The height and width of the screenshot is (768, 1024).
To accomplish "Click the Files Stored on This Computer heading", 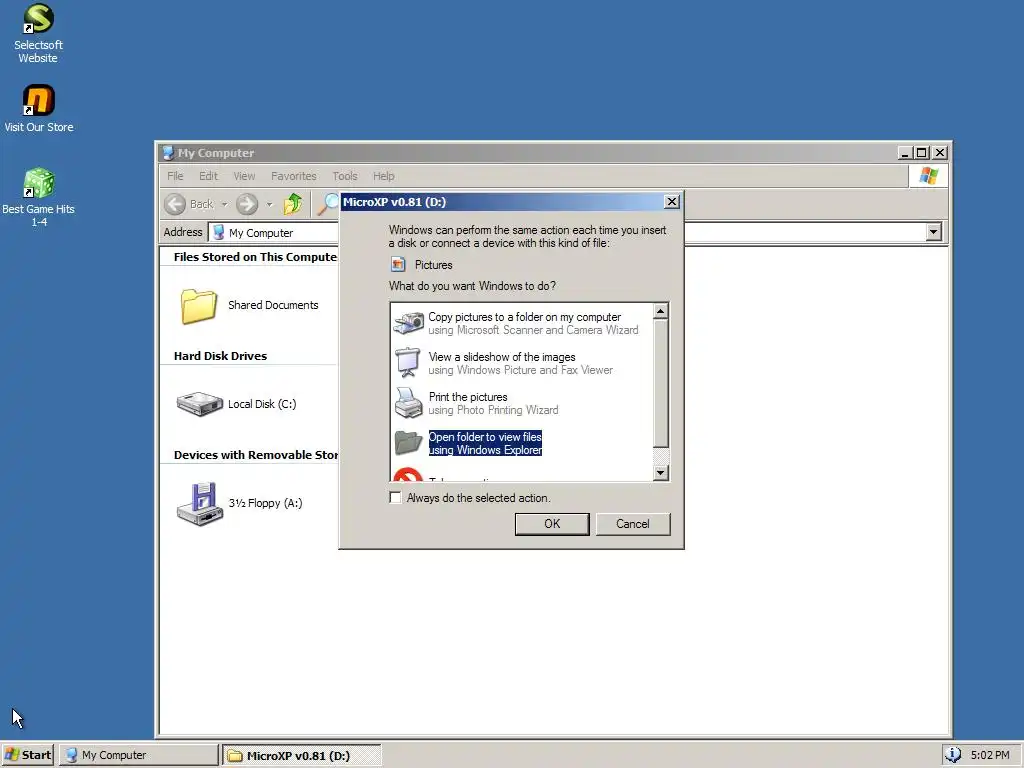I will click(x=255, y=257).
